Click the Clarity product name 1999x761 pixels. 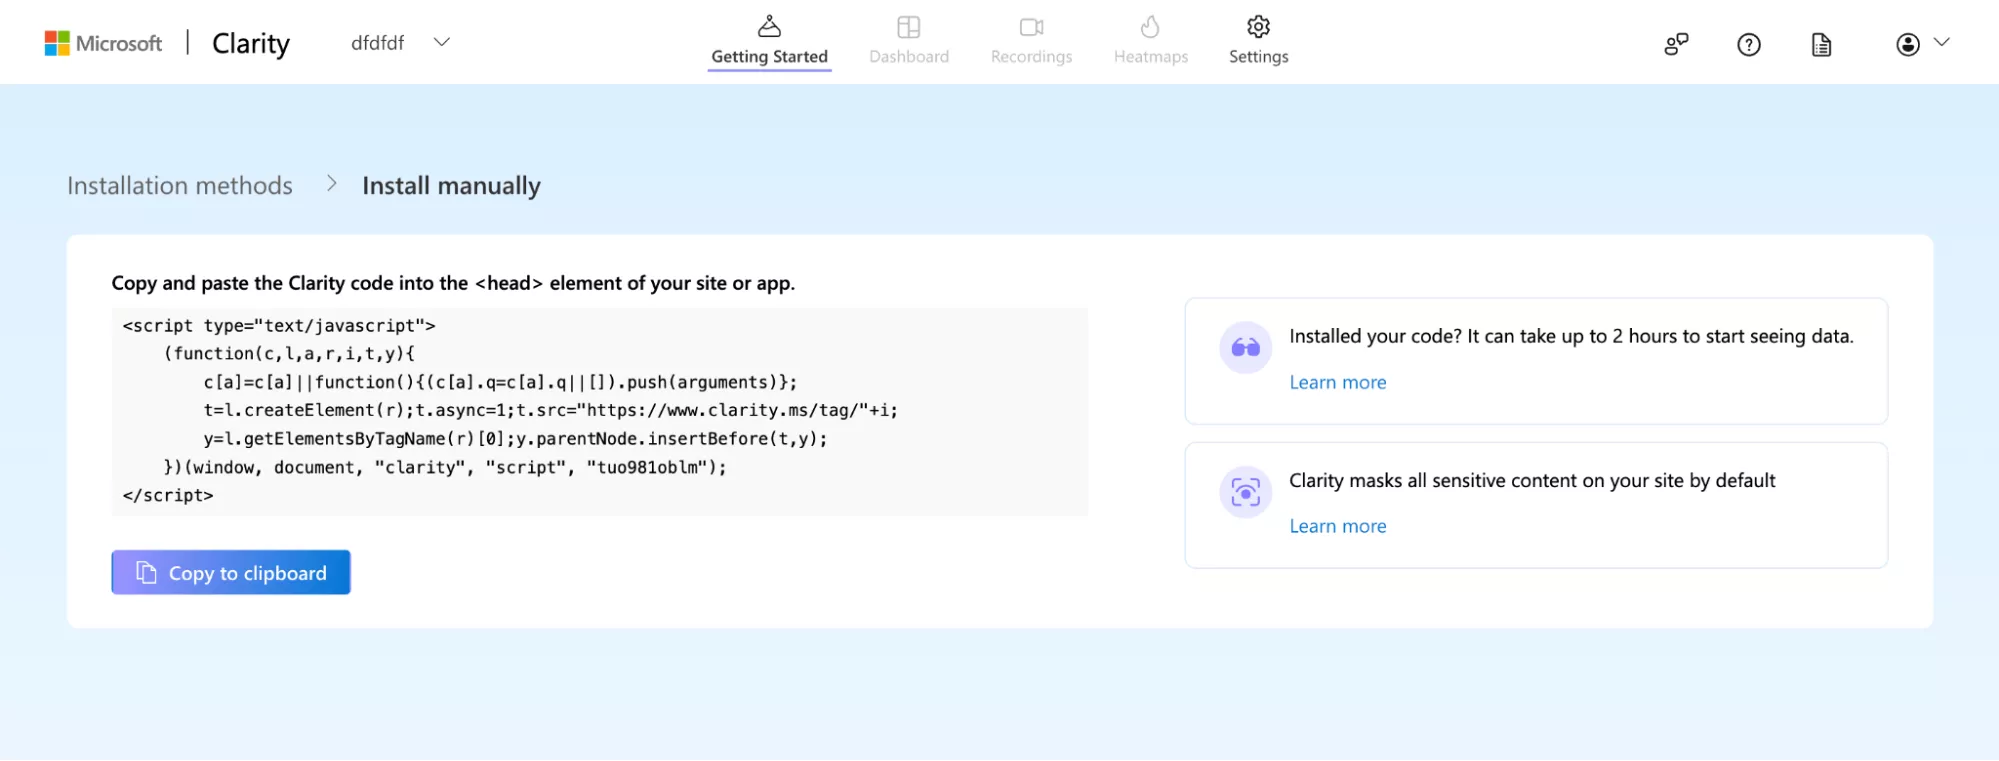coord(251,43)
